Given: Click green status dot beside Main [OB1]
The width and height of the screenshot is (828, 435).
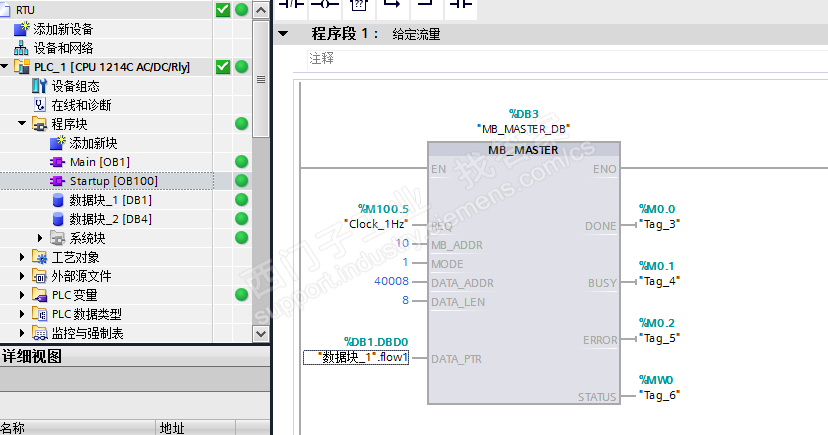Looking at the screenshot, I should pos(241,162).
